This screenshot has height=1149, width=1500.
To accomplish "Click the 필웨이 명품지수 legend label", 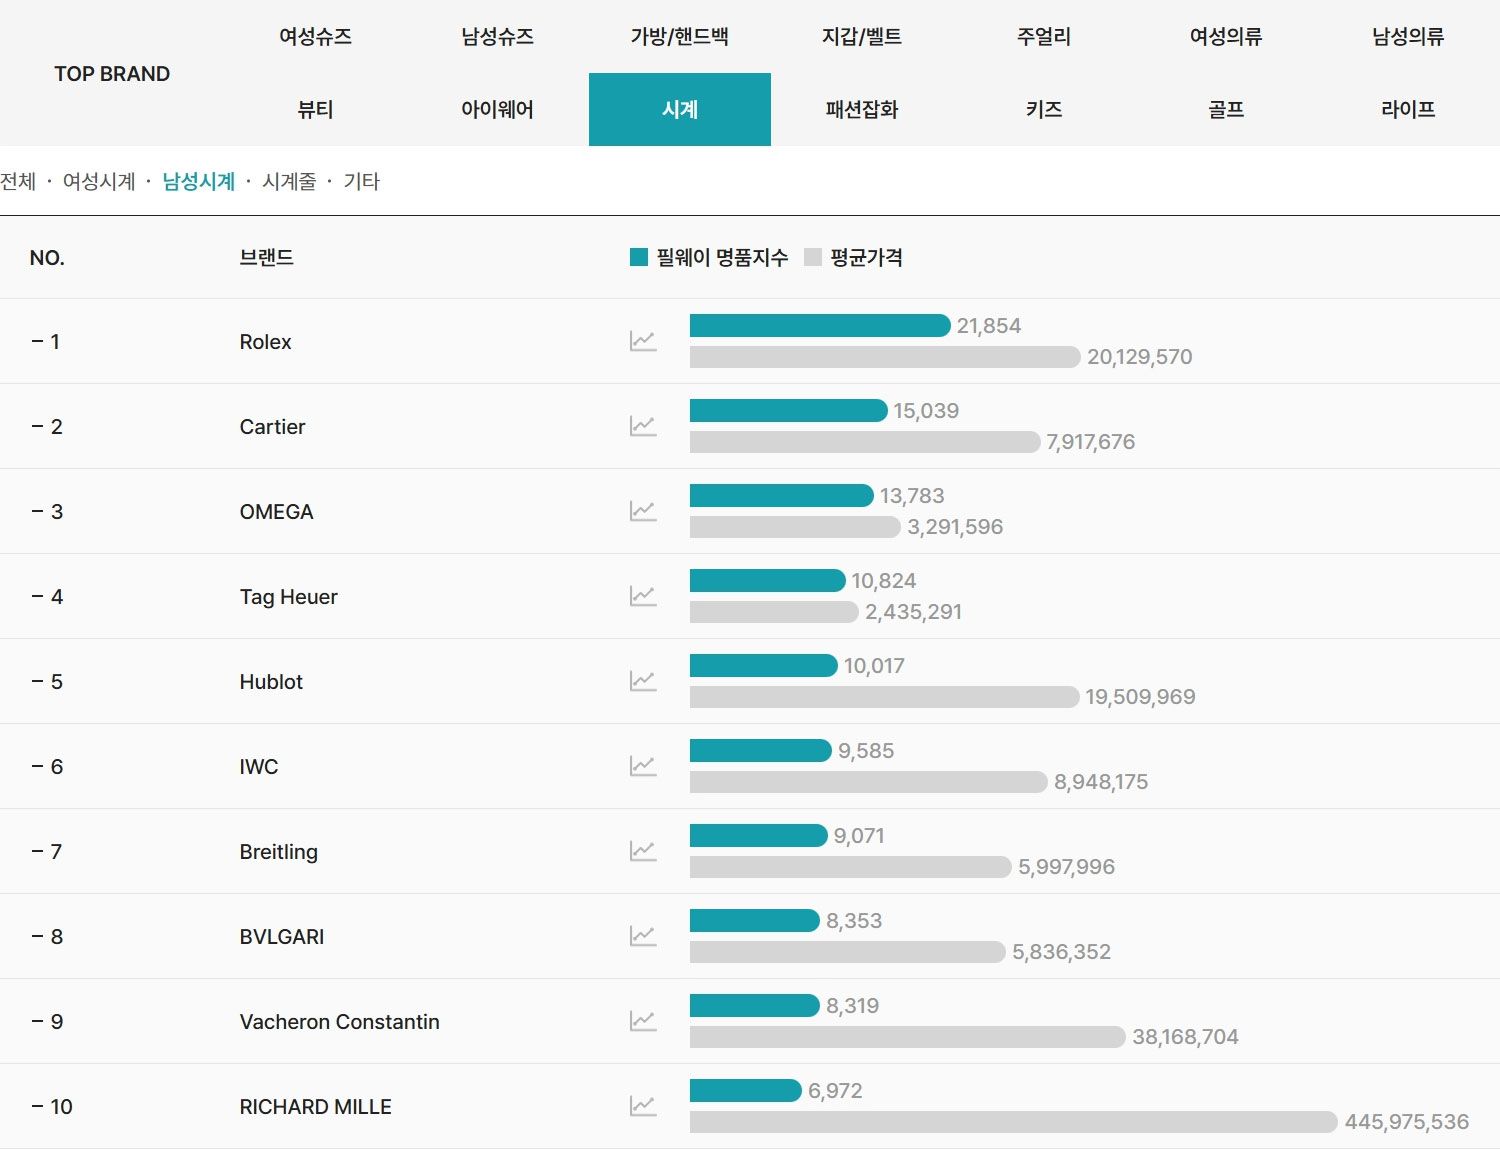I will coord(722,257).
